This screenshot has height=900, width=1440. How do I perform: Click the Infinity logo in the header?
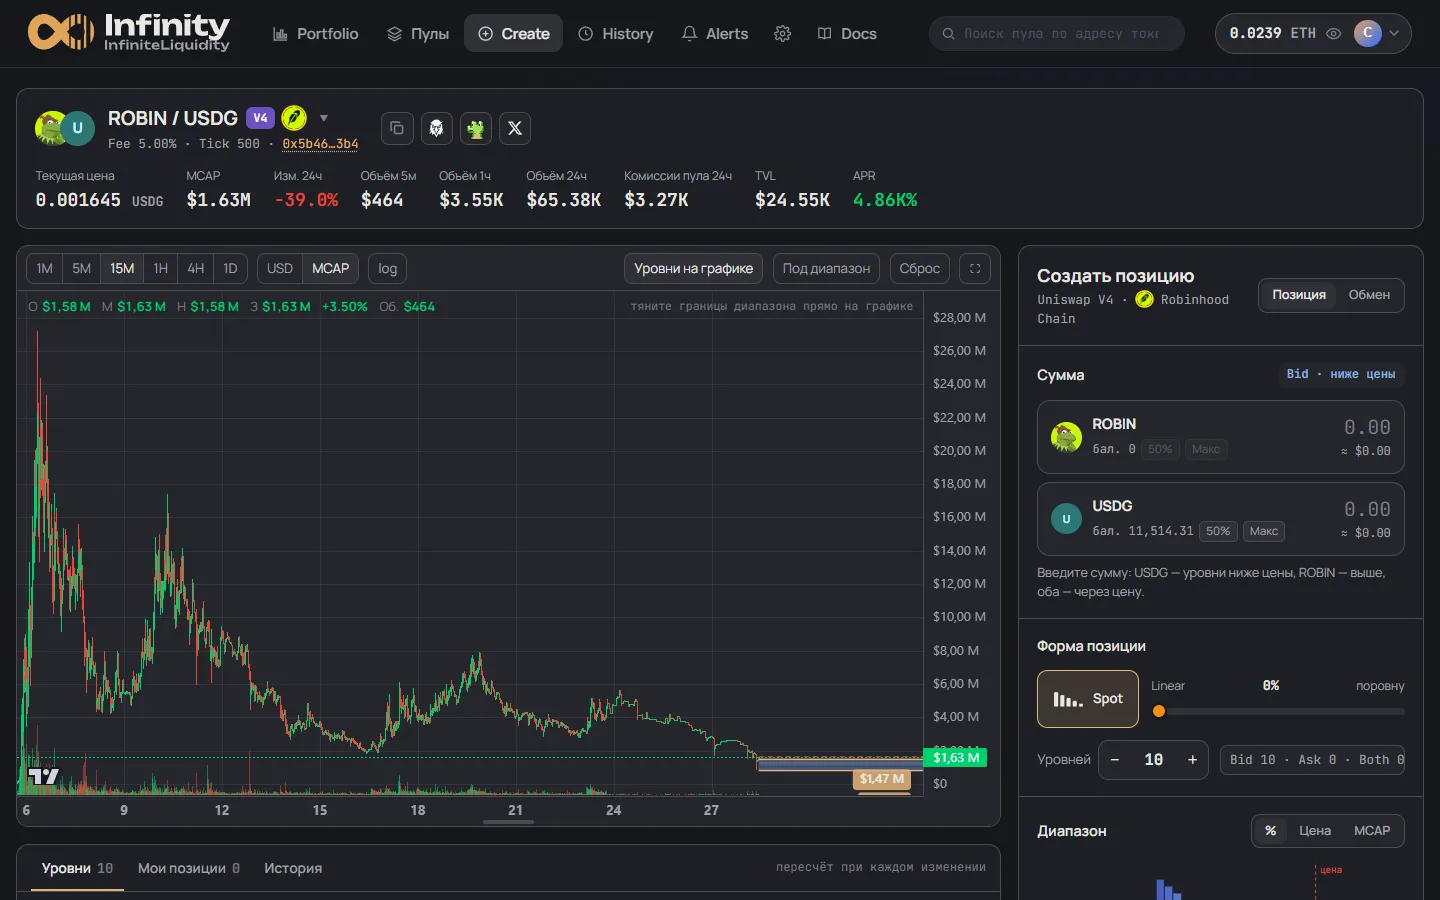(x=129, y=33)
